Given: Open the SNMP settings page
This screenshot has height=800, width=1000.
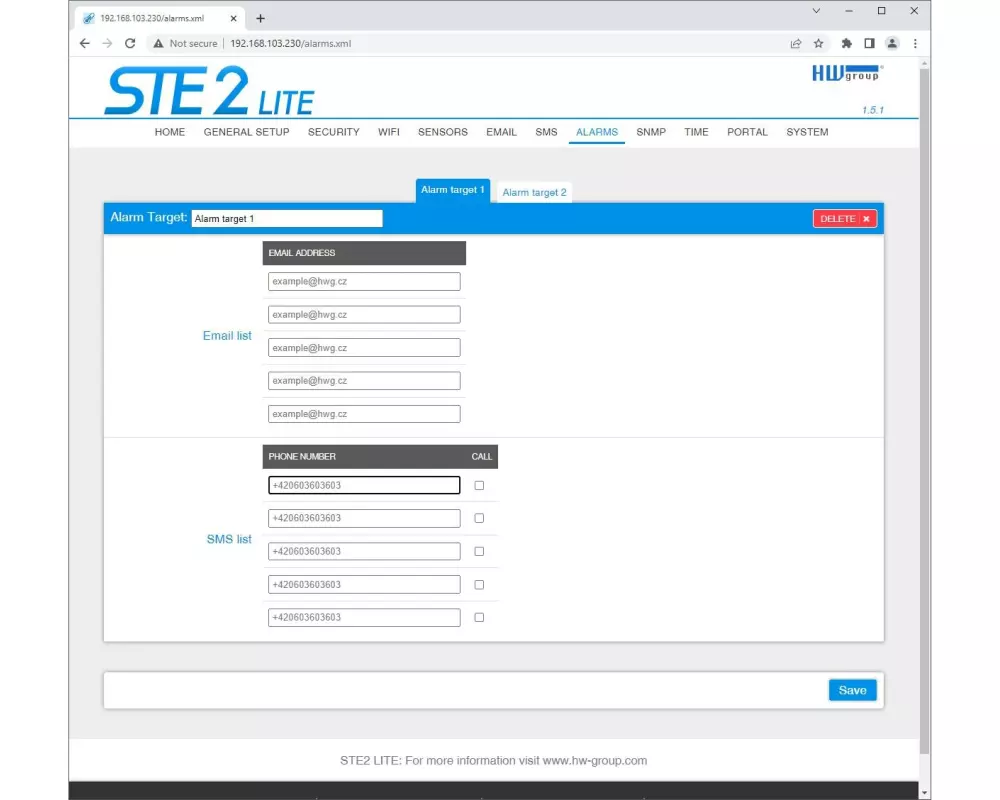Looking at the screenshot, I should (x=650, y=132).
